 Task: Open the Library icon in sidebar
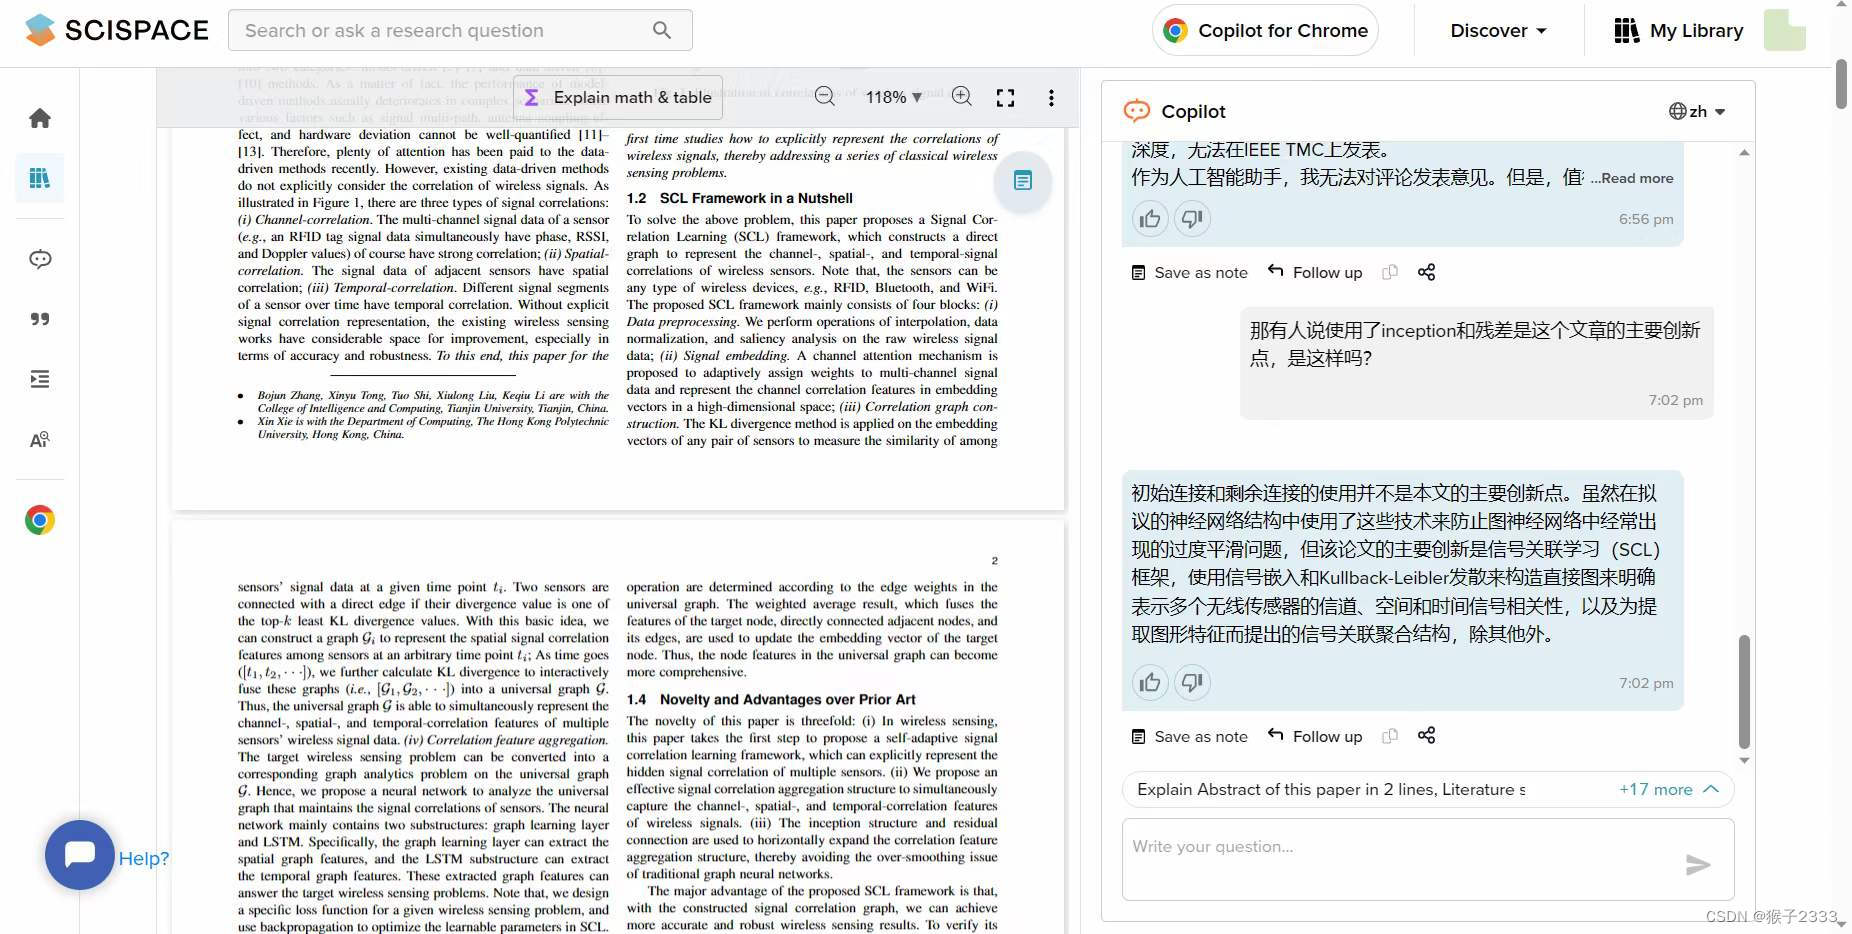(x=40, y=178)
